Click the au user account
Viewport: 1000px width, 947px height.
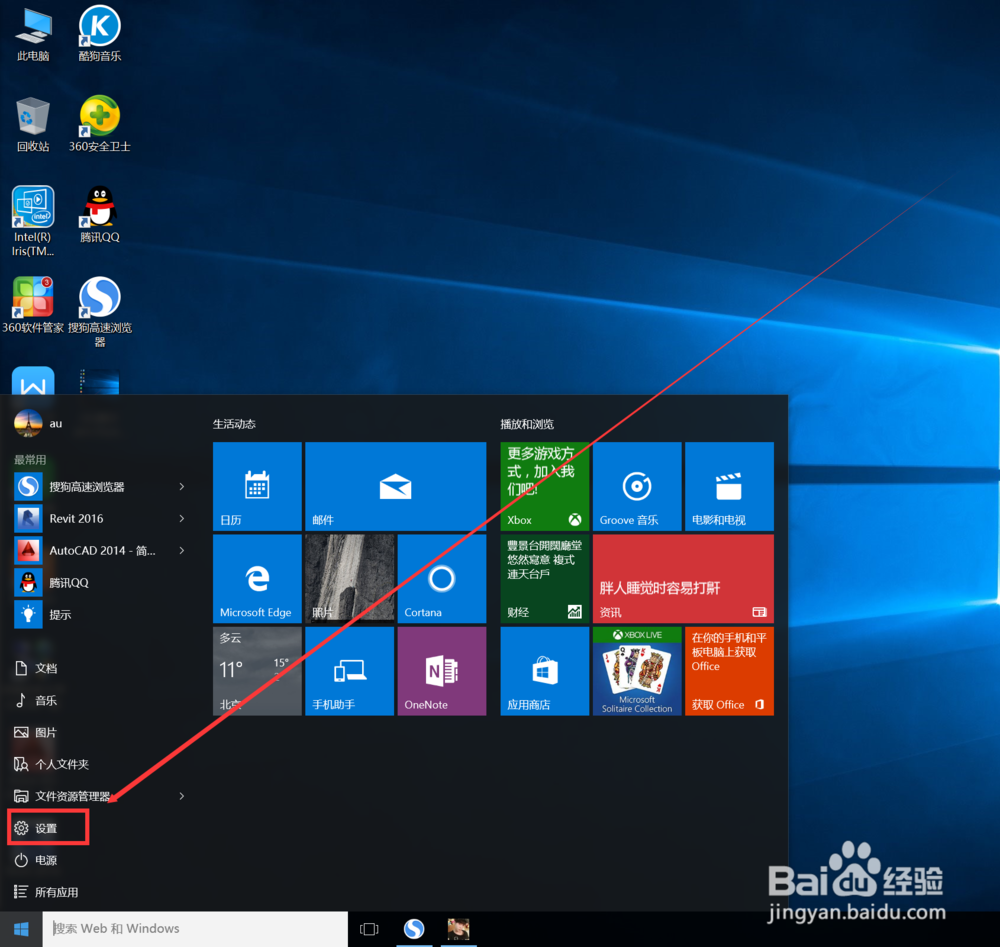(x=38, y=423)
